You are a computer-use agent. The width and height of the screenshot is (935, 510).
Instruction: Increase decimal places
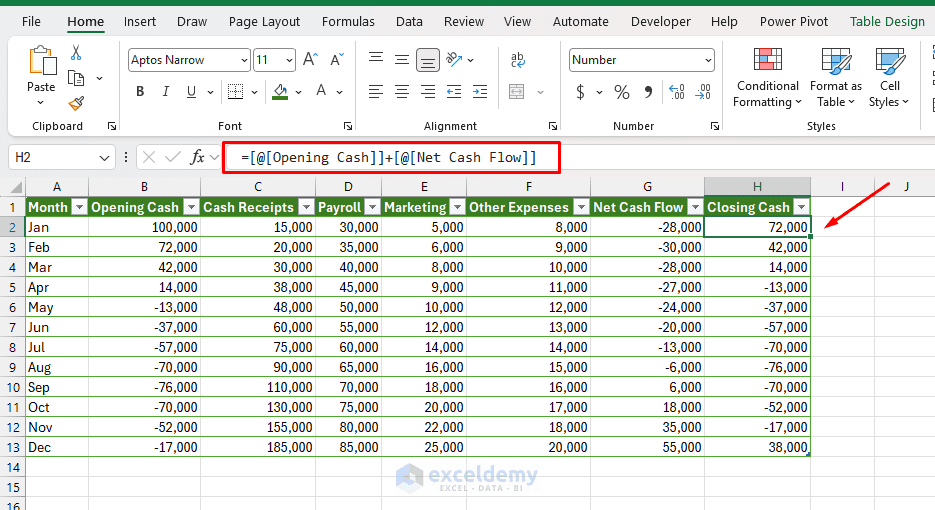pyautogui.click(x=677, y=92)
